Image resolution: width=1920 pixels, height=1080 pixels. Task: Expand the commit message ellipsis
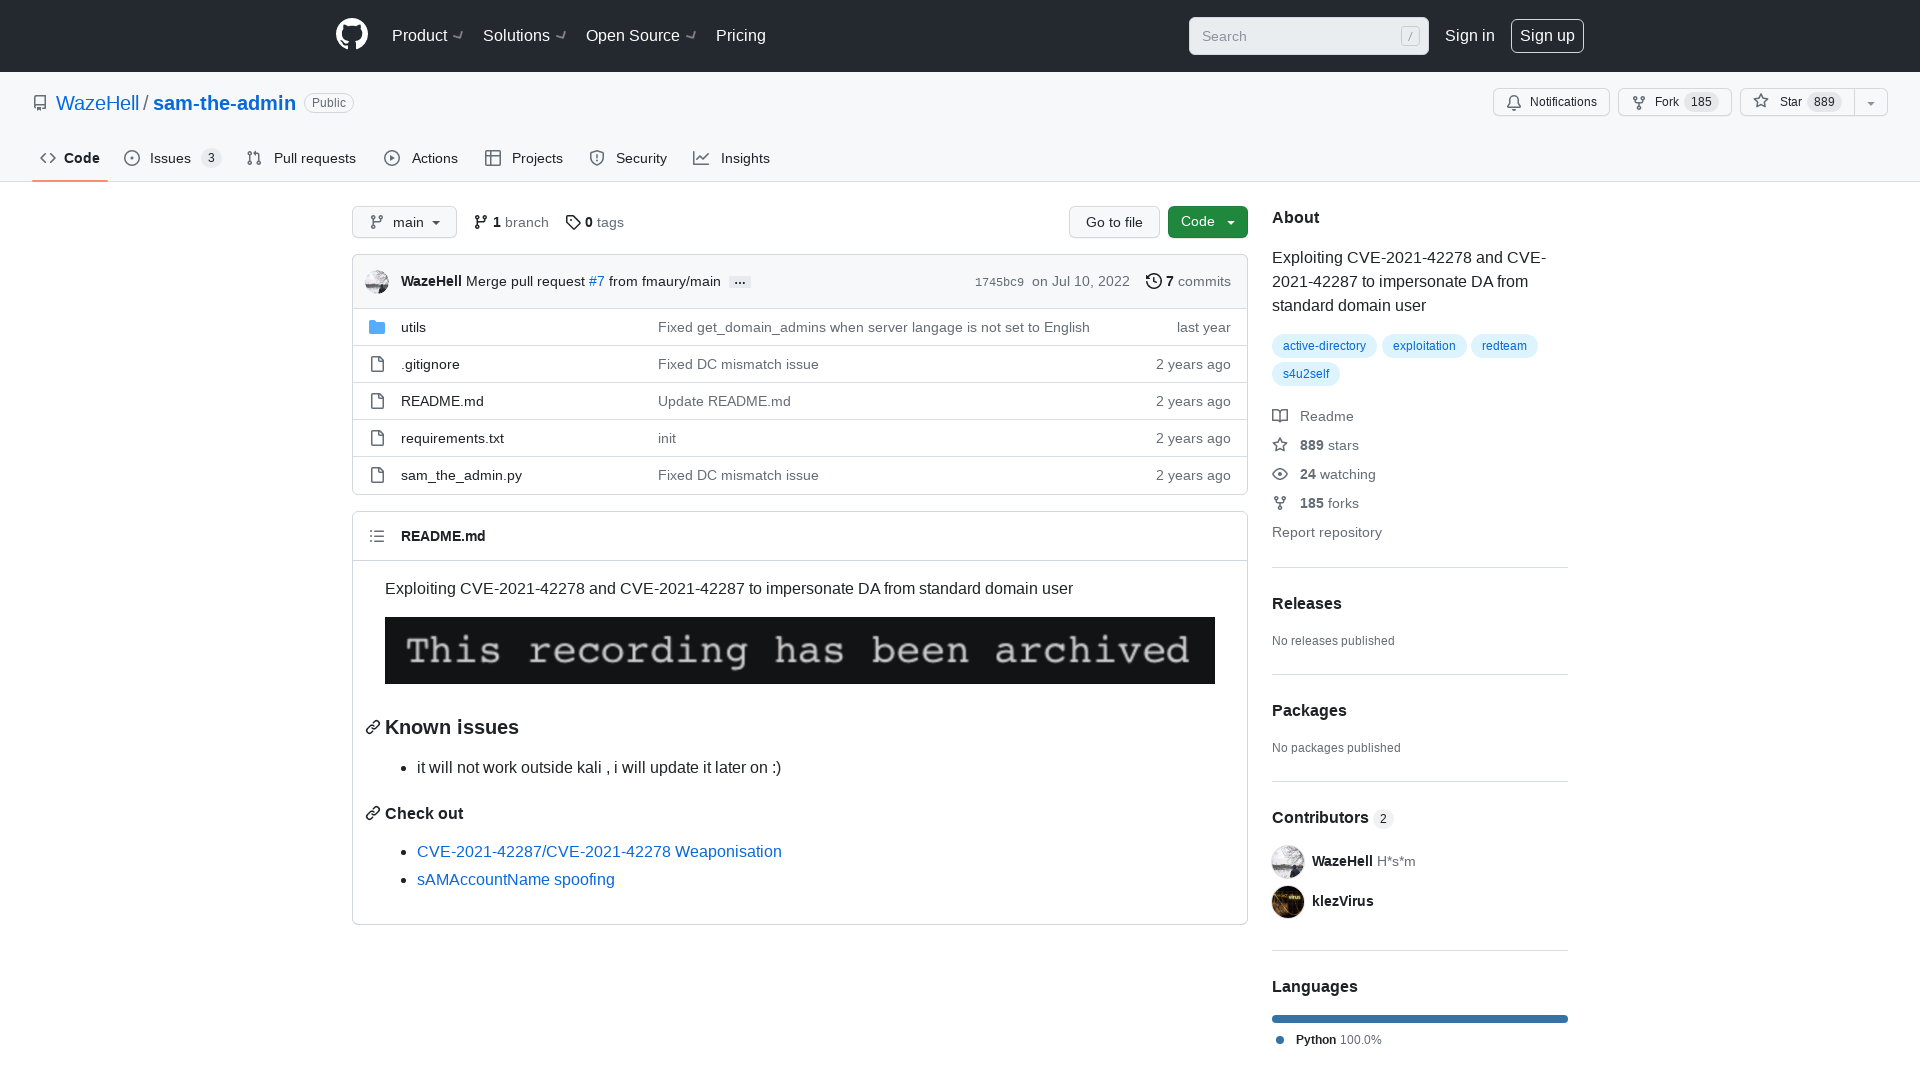[x=740, y=282]
